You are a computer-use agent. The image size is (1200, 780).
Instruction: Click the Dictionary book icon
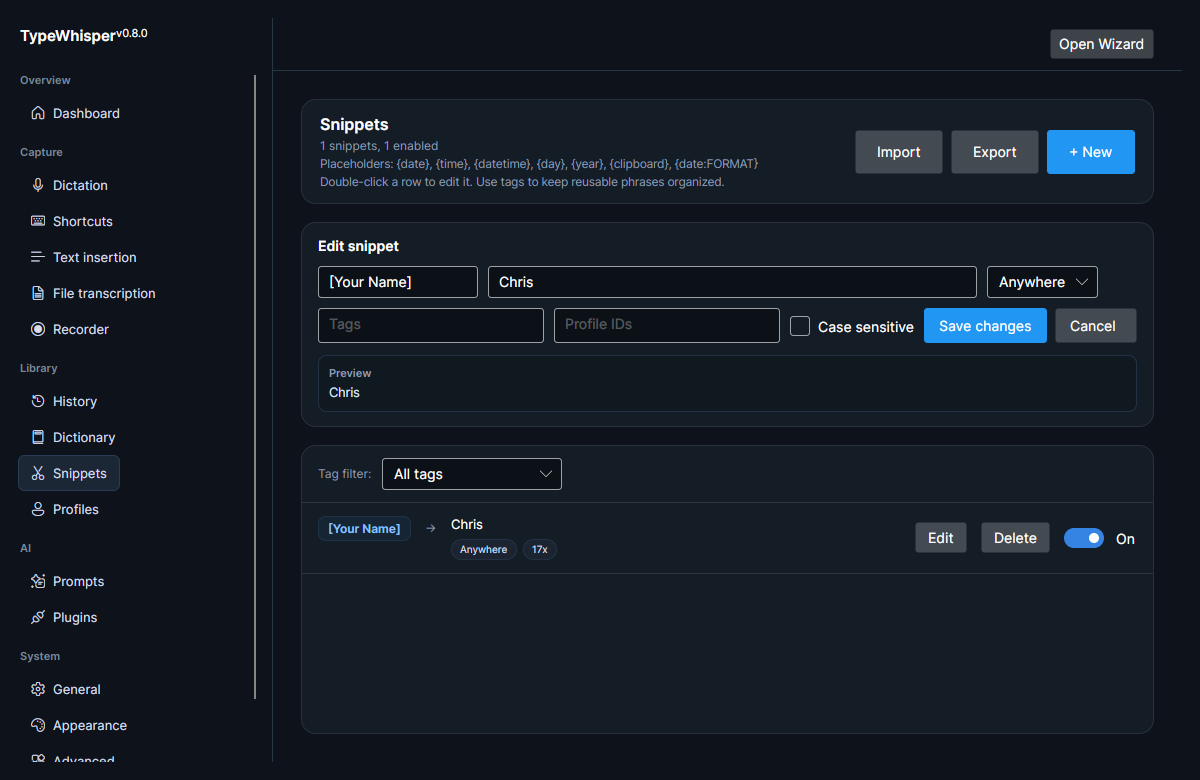pyautogui.click(x=38, y=437)
